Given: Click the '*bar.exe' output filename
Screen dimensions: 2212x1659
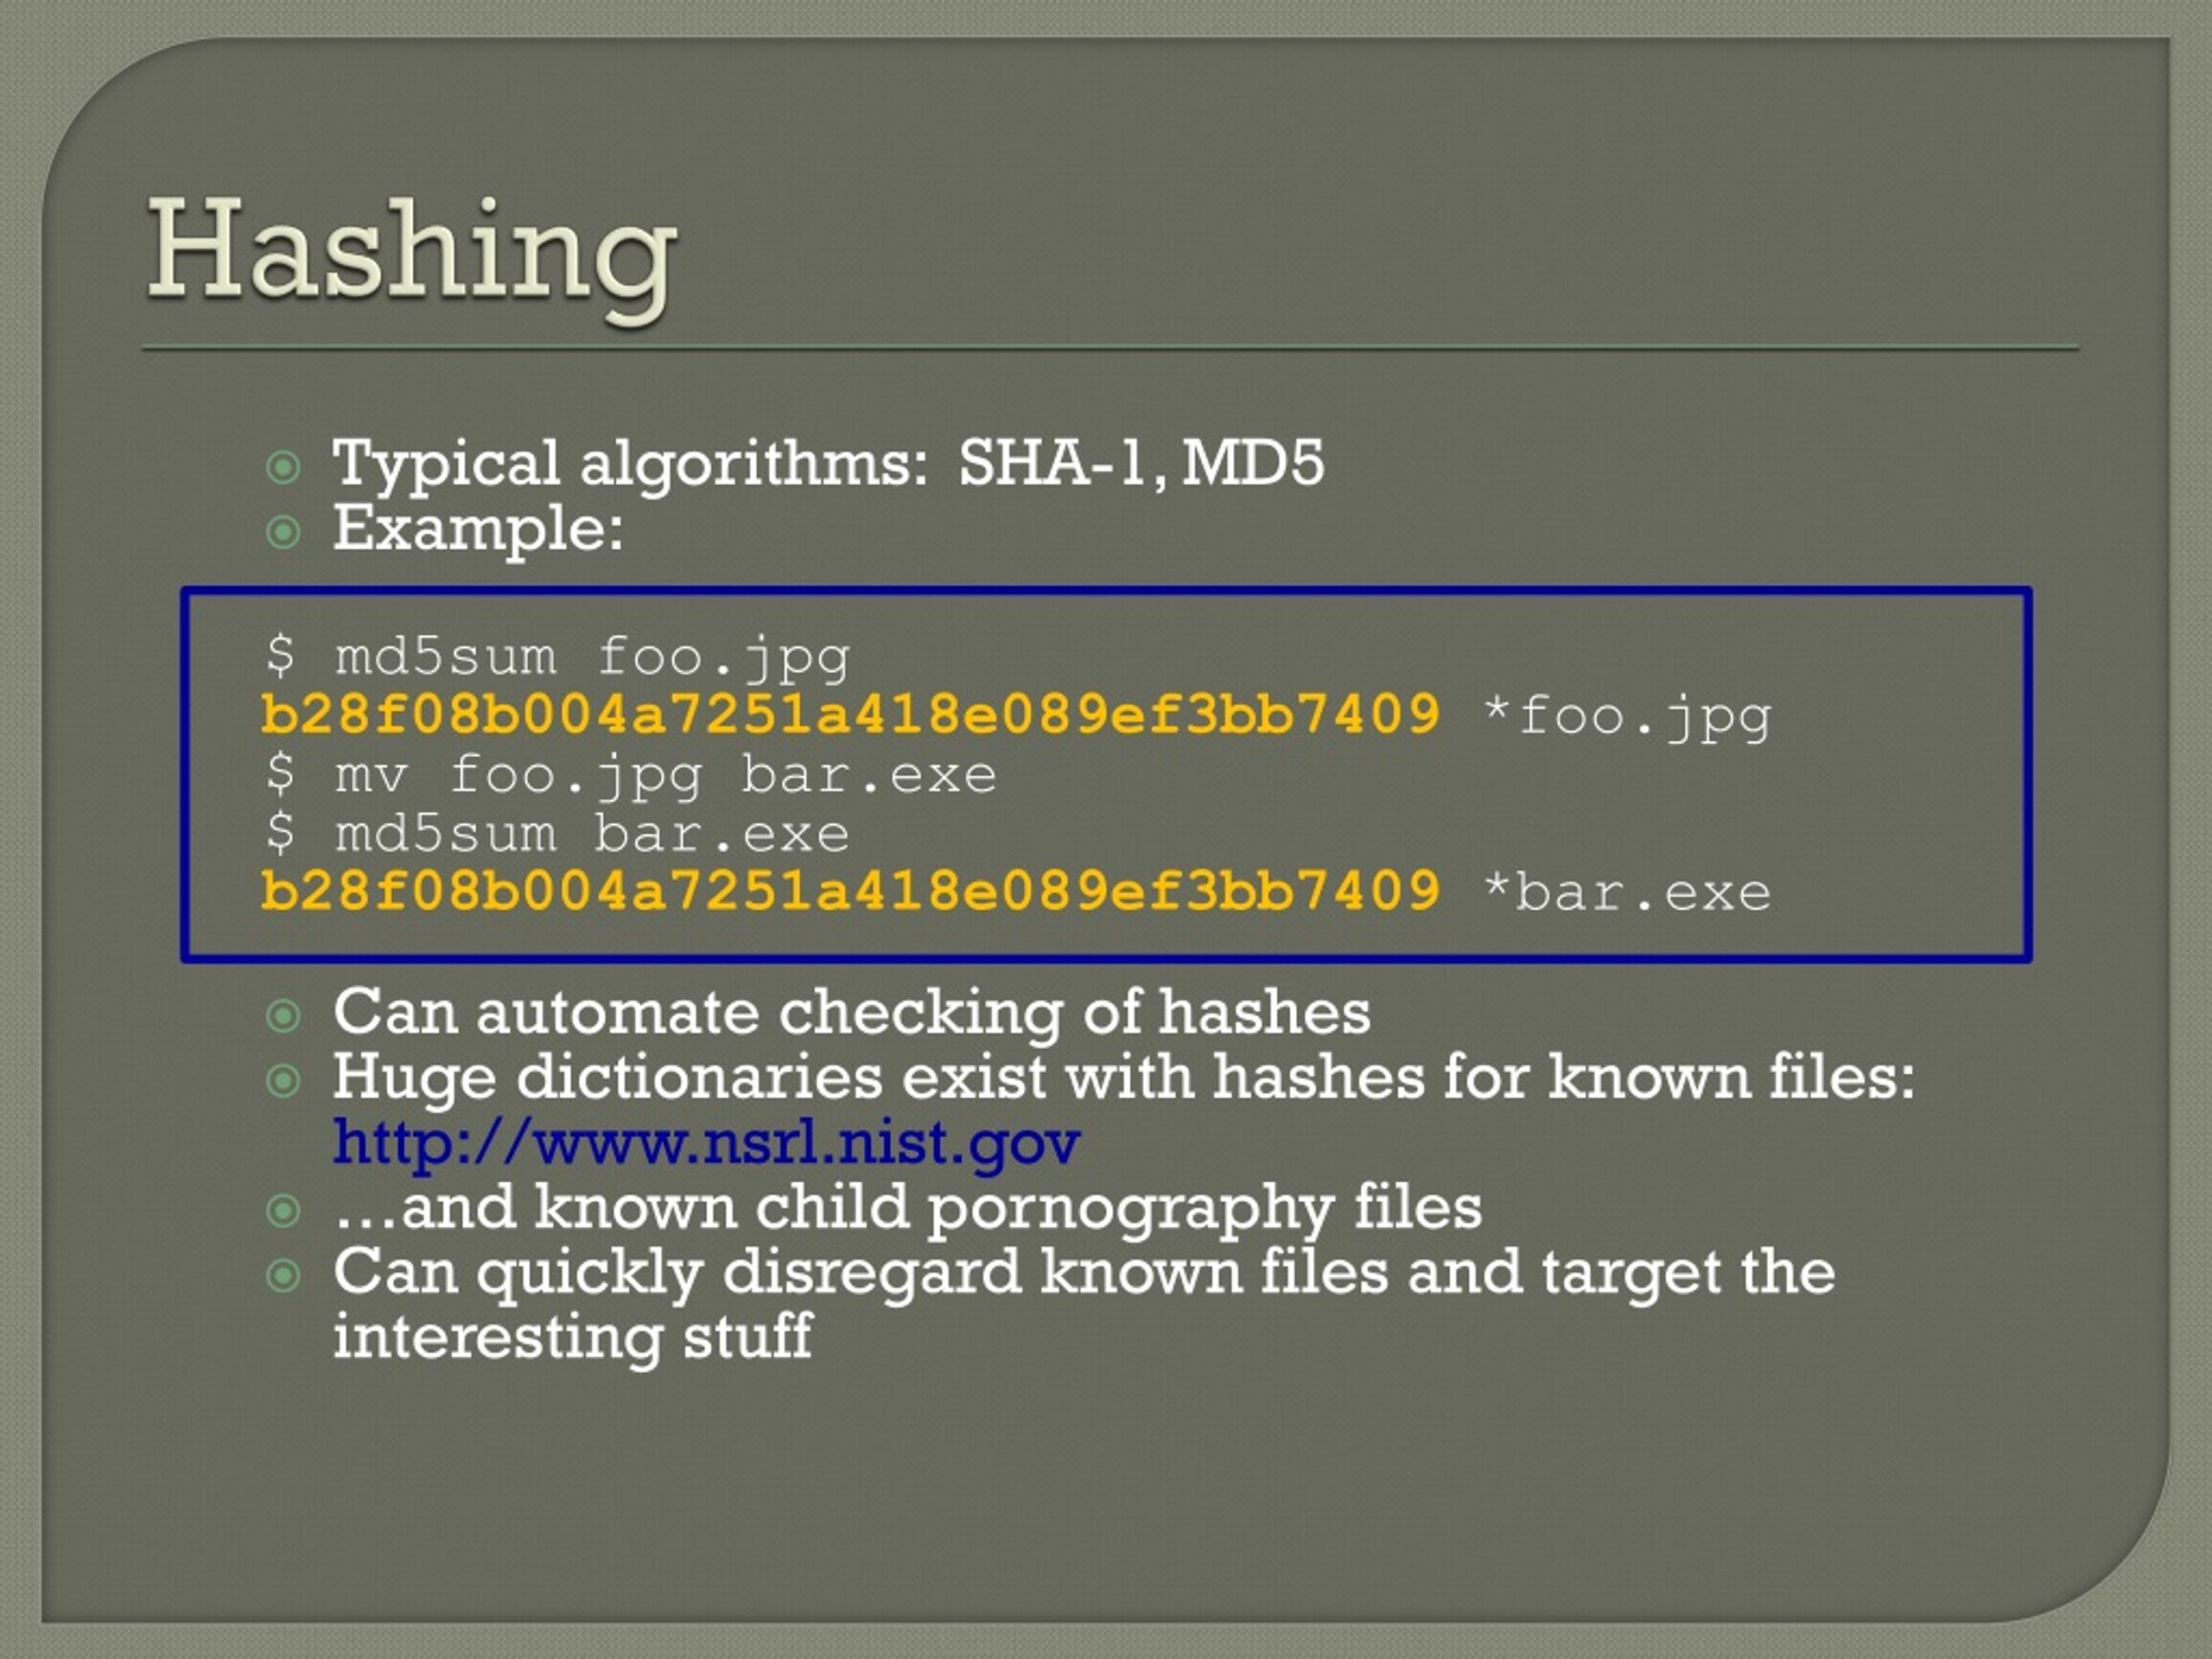Looking at the screenshot, I should tap(1627, 892).
